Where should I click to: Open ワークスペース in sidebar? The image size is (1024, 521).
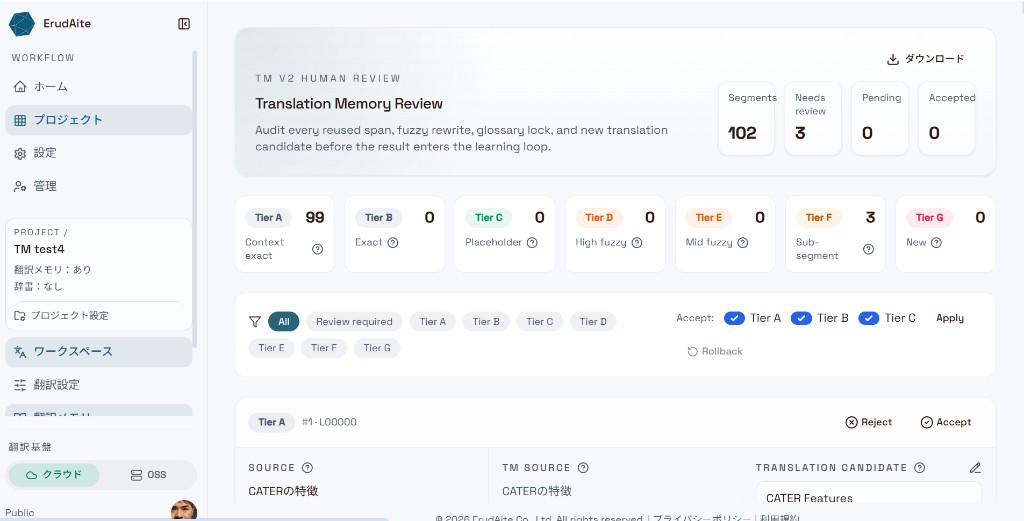point(99,351)
